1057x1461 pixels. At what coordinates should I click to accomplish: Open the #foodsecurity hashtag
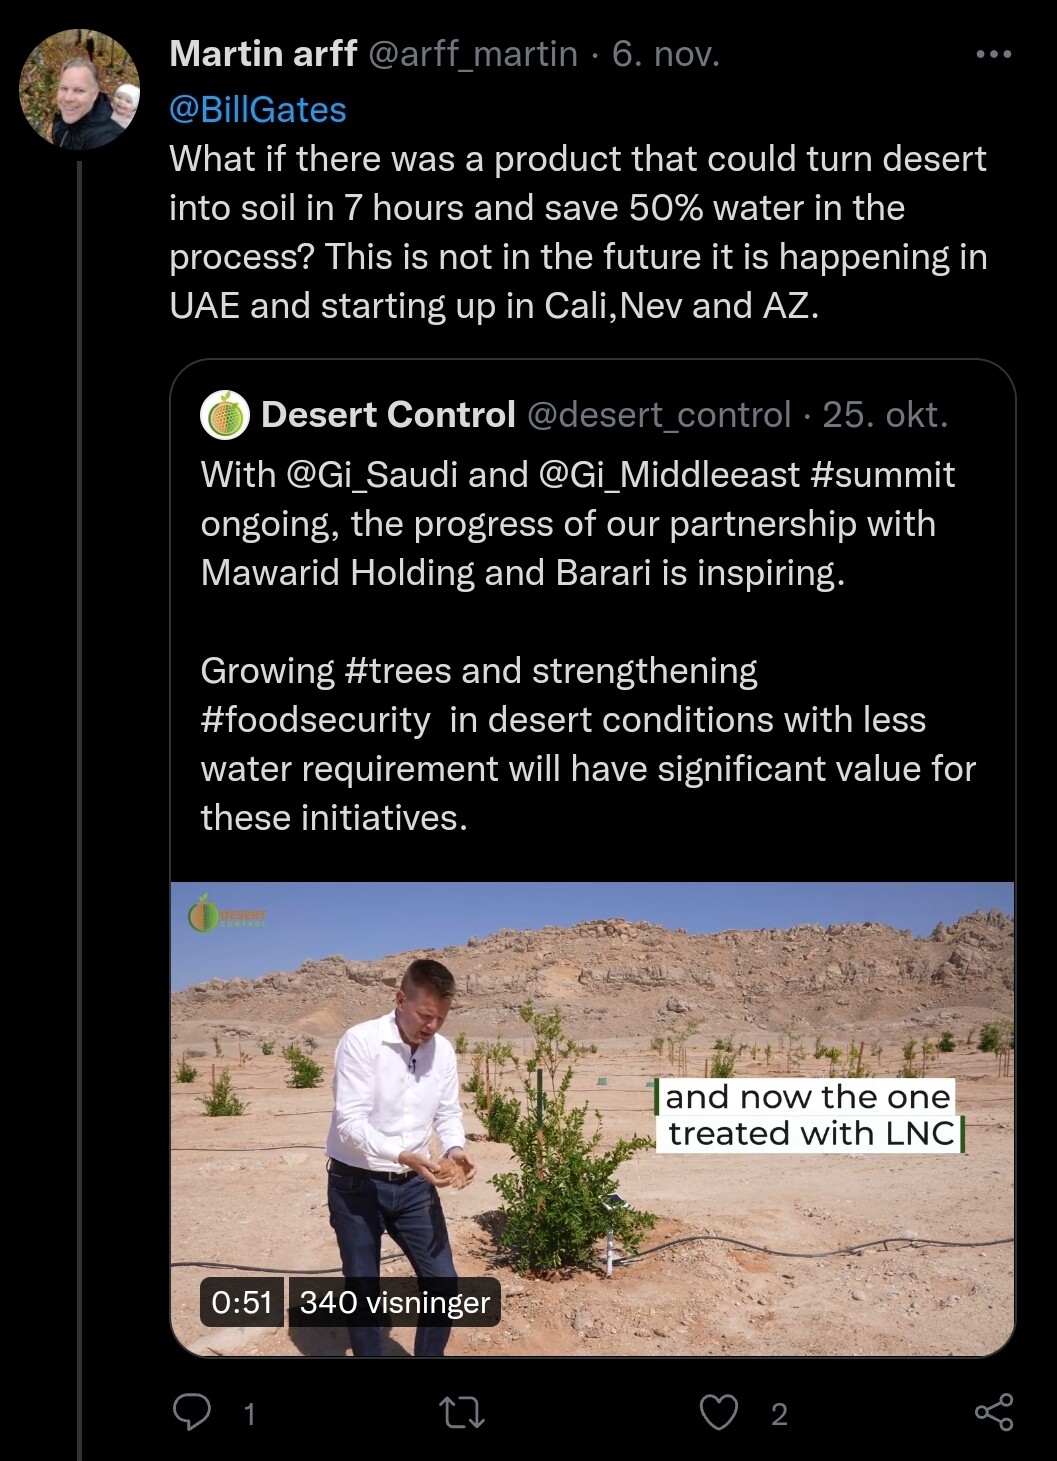tap(315, 720)
